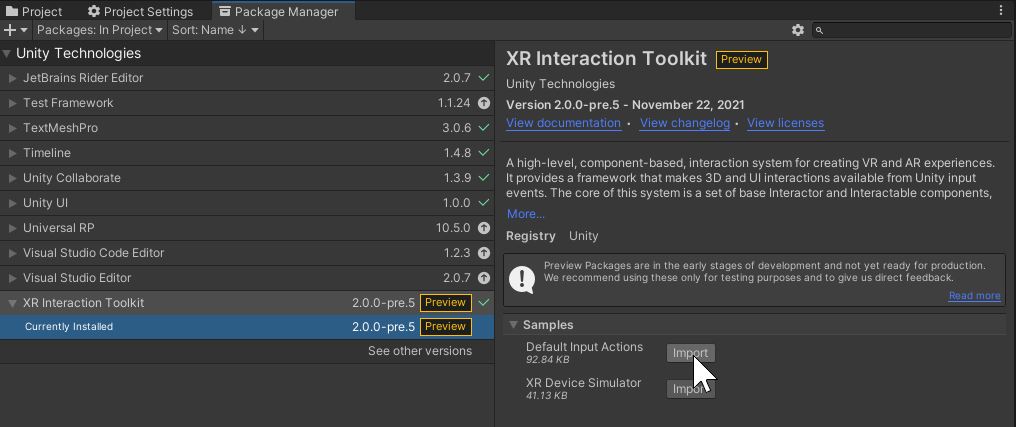1016x427 pixels.
Task: Select the Universal RP package
Action: click(x=247, y=228)
